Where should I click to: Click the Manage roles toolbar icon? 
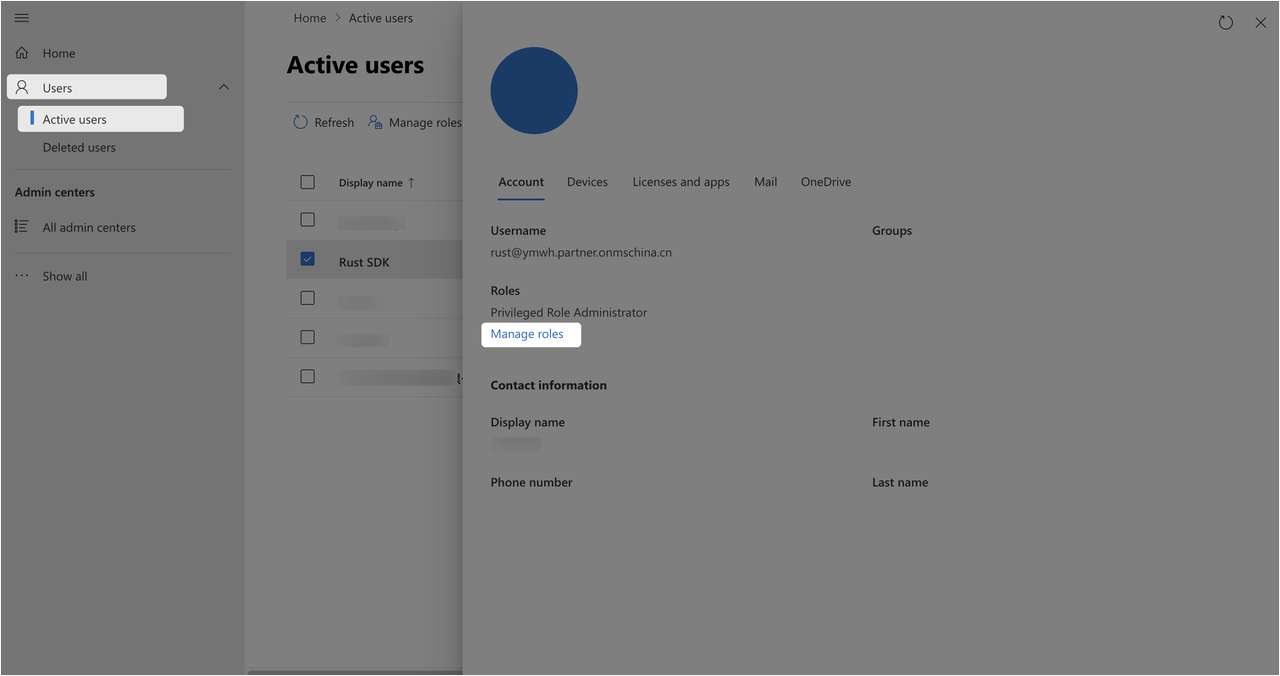click(374, 121)
